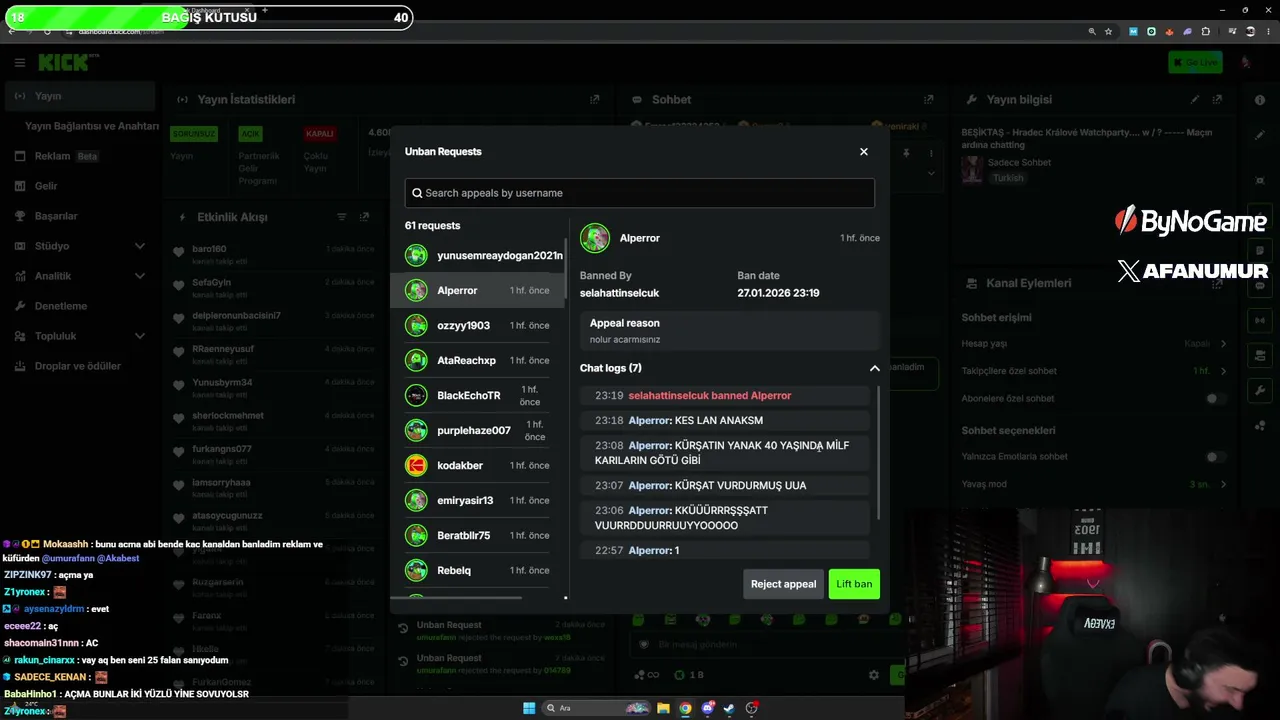Open the Etkinlik Akışı filter icon
Image resolution: width=1280 pixels, height=720 pixels.
pyautogui.click(x=341, y=217)
